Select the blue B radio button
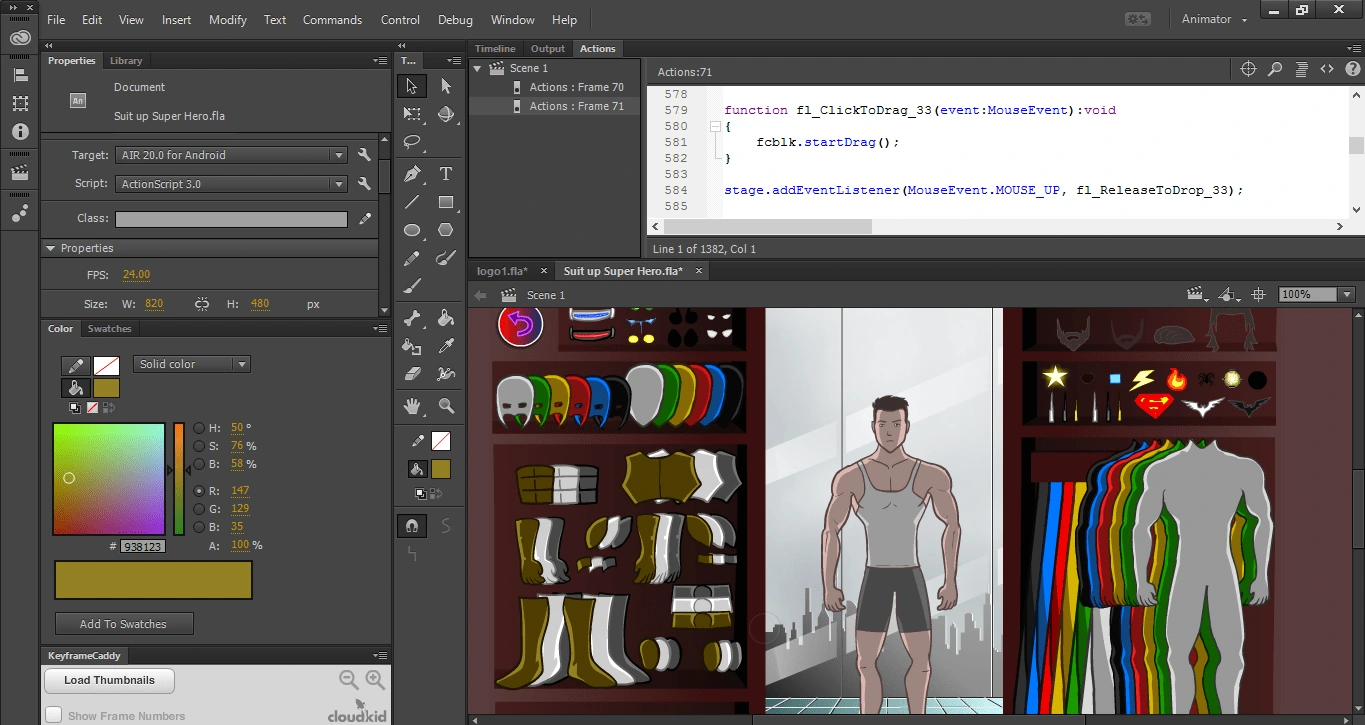 point(199,527)
